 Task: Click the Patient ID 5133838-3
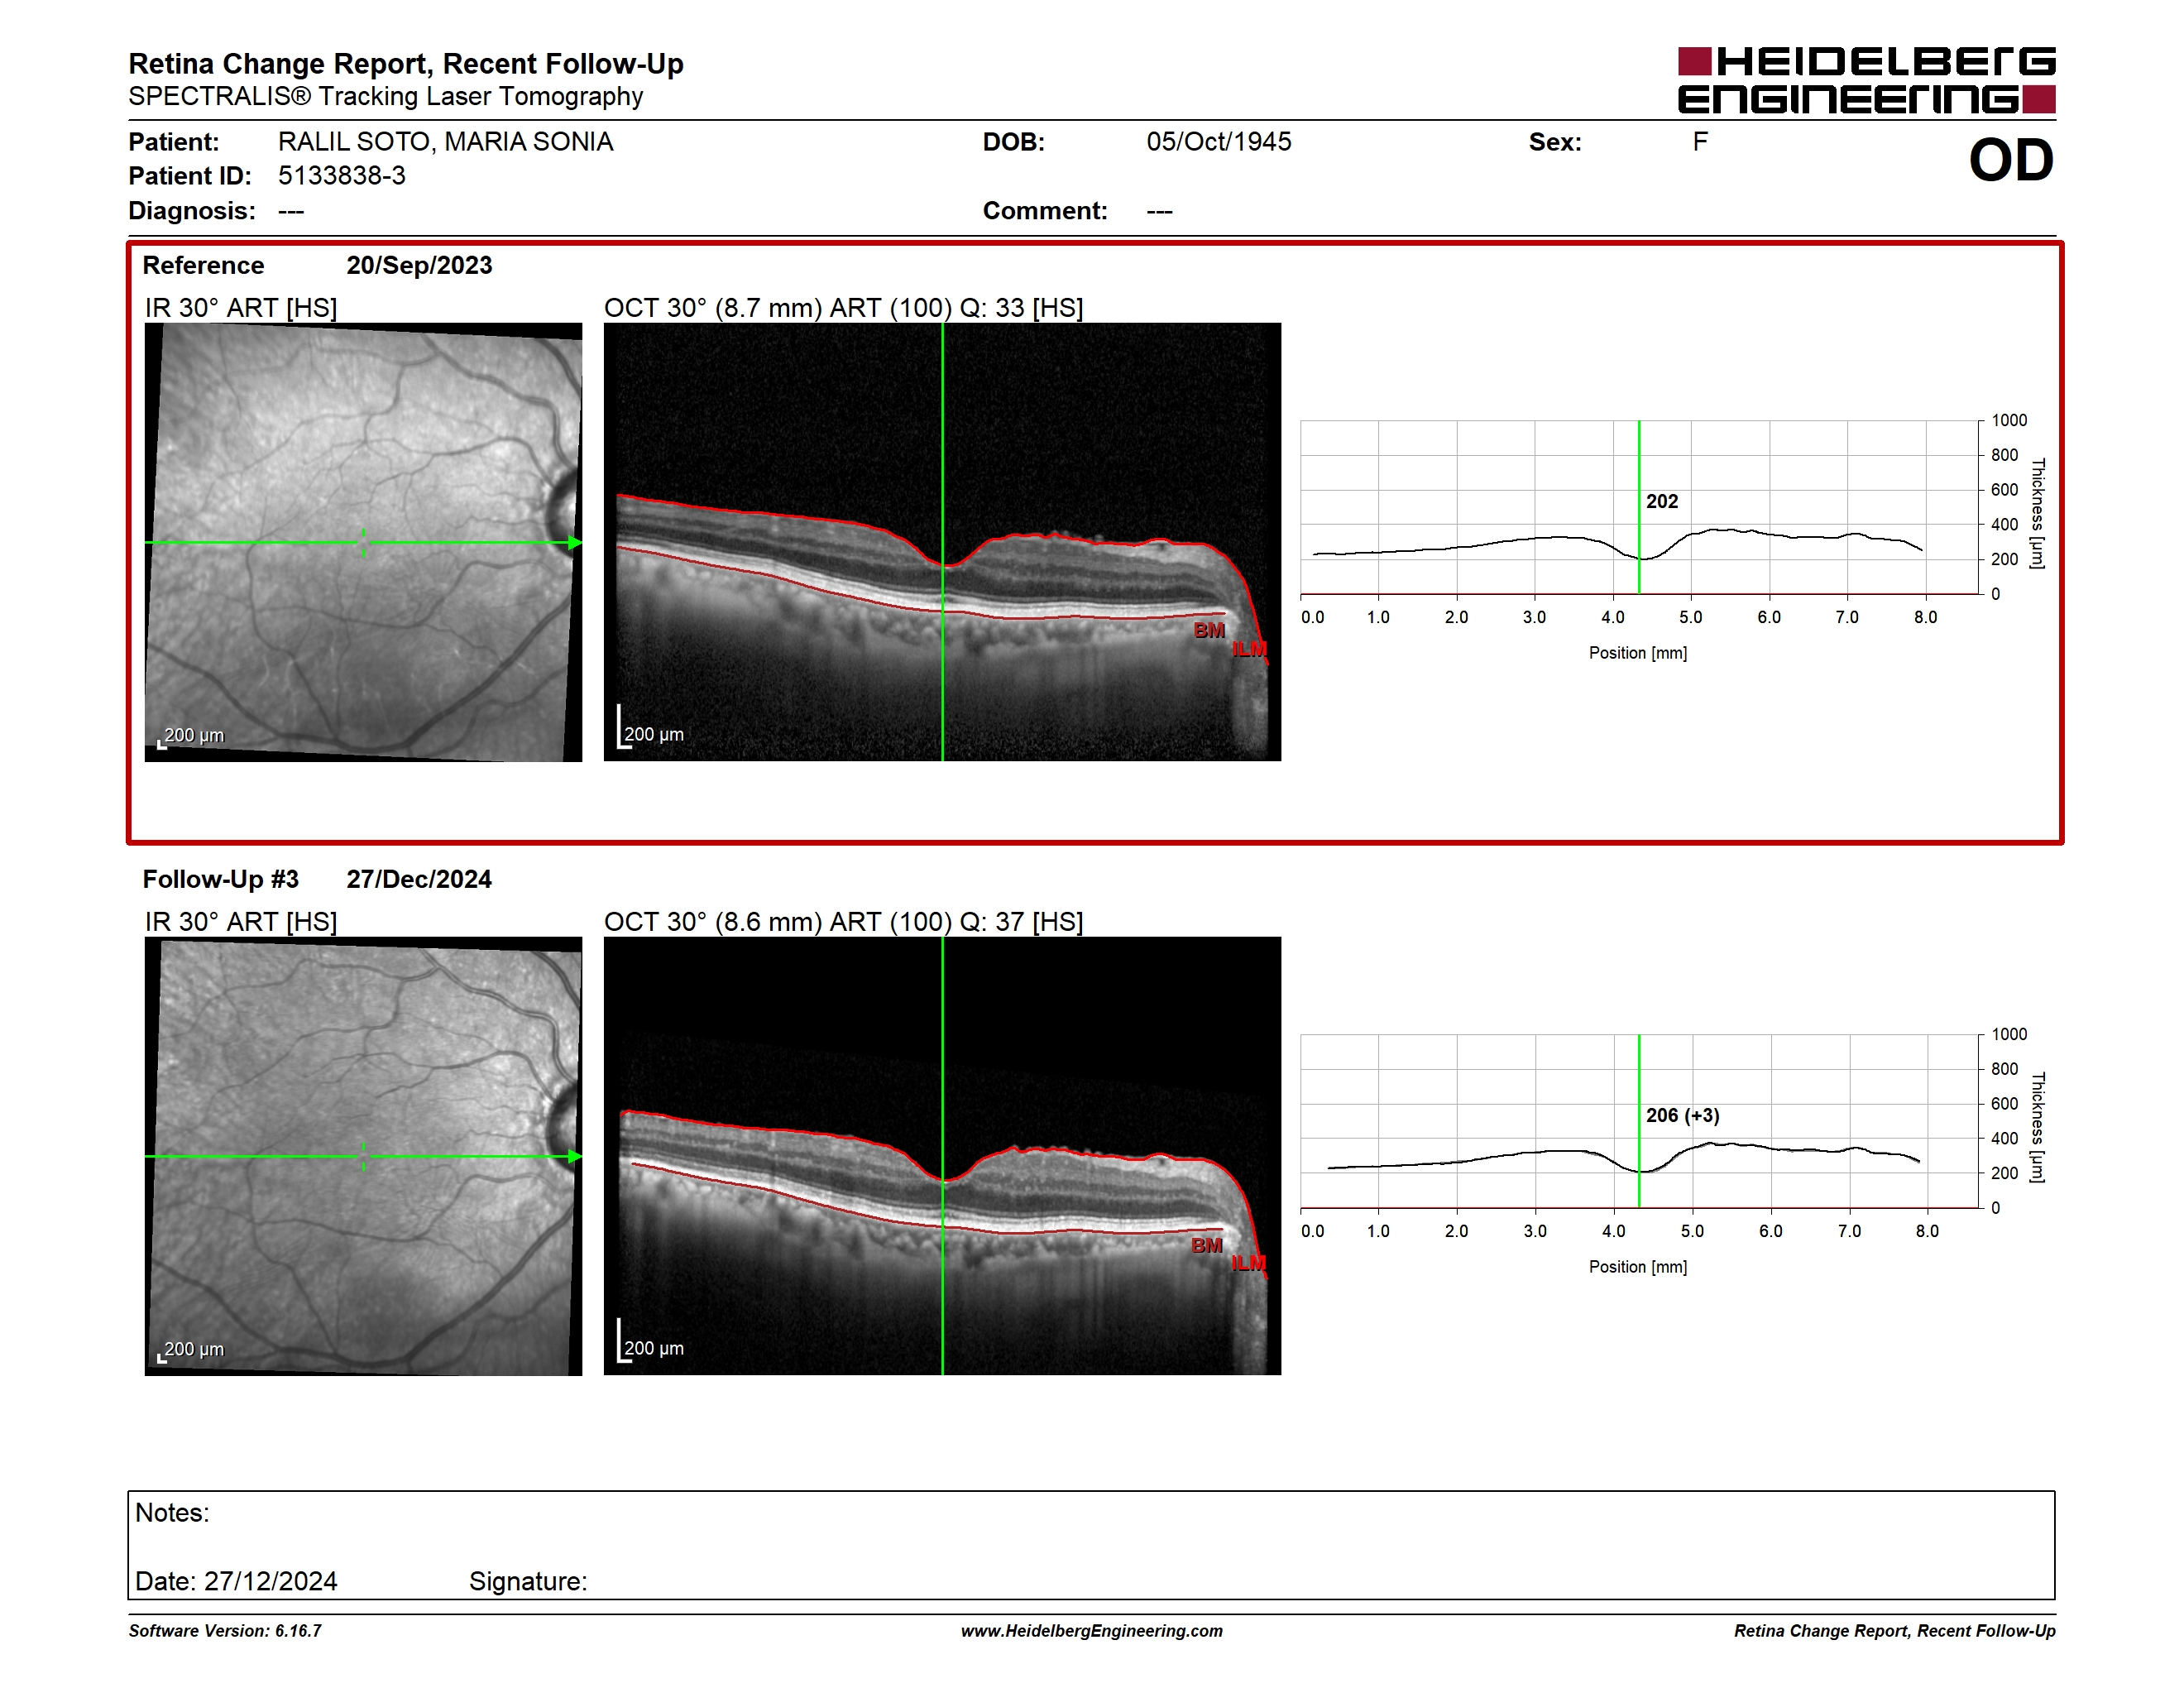(x=342, y=176)
